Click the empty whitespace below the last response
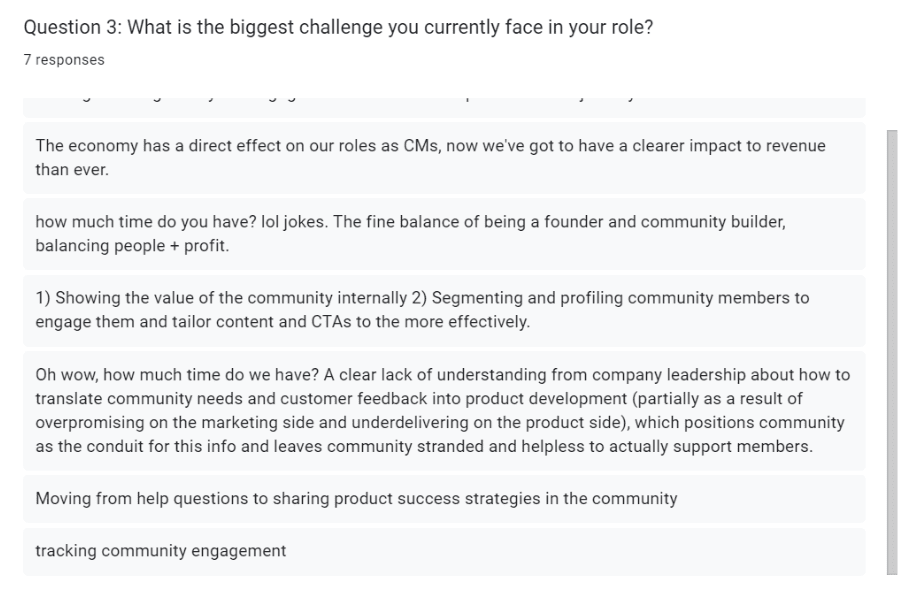 [x=440, y=583]
